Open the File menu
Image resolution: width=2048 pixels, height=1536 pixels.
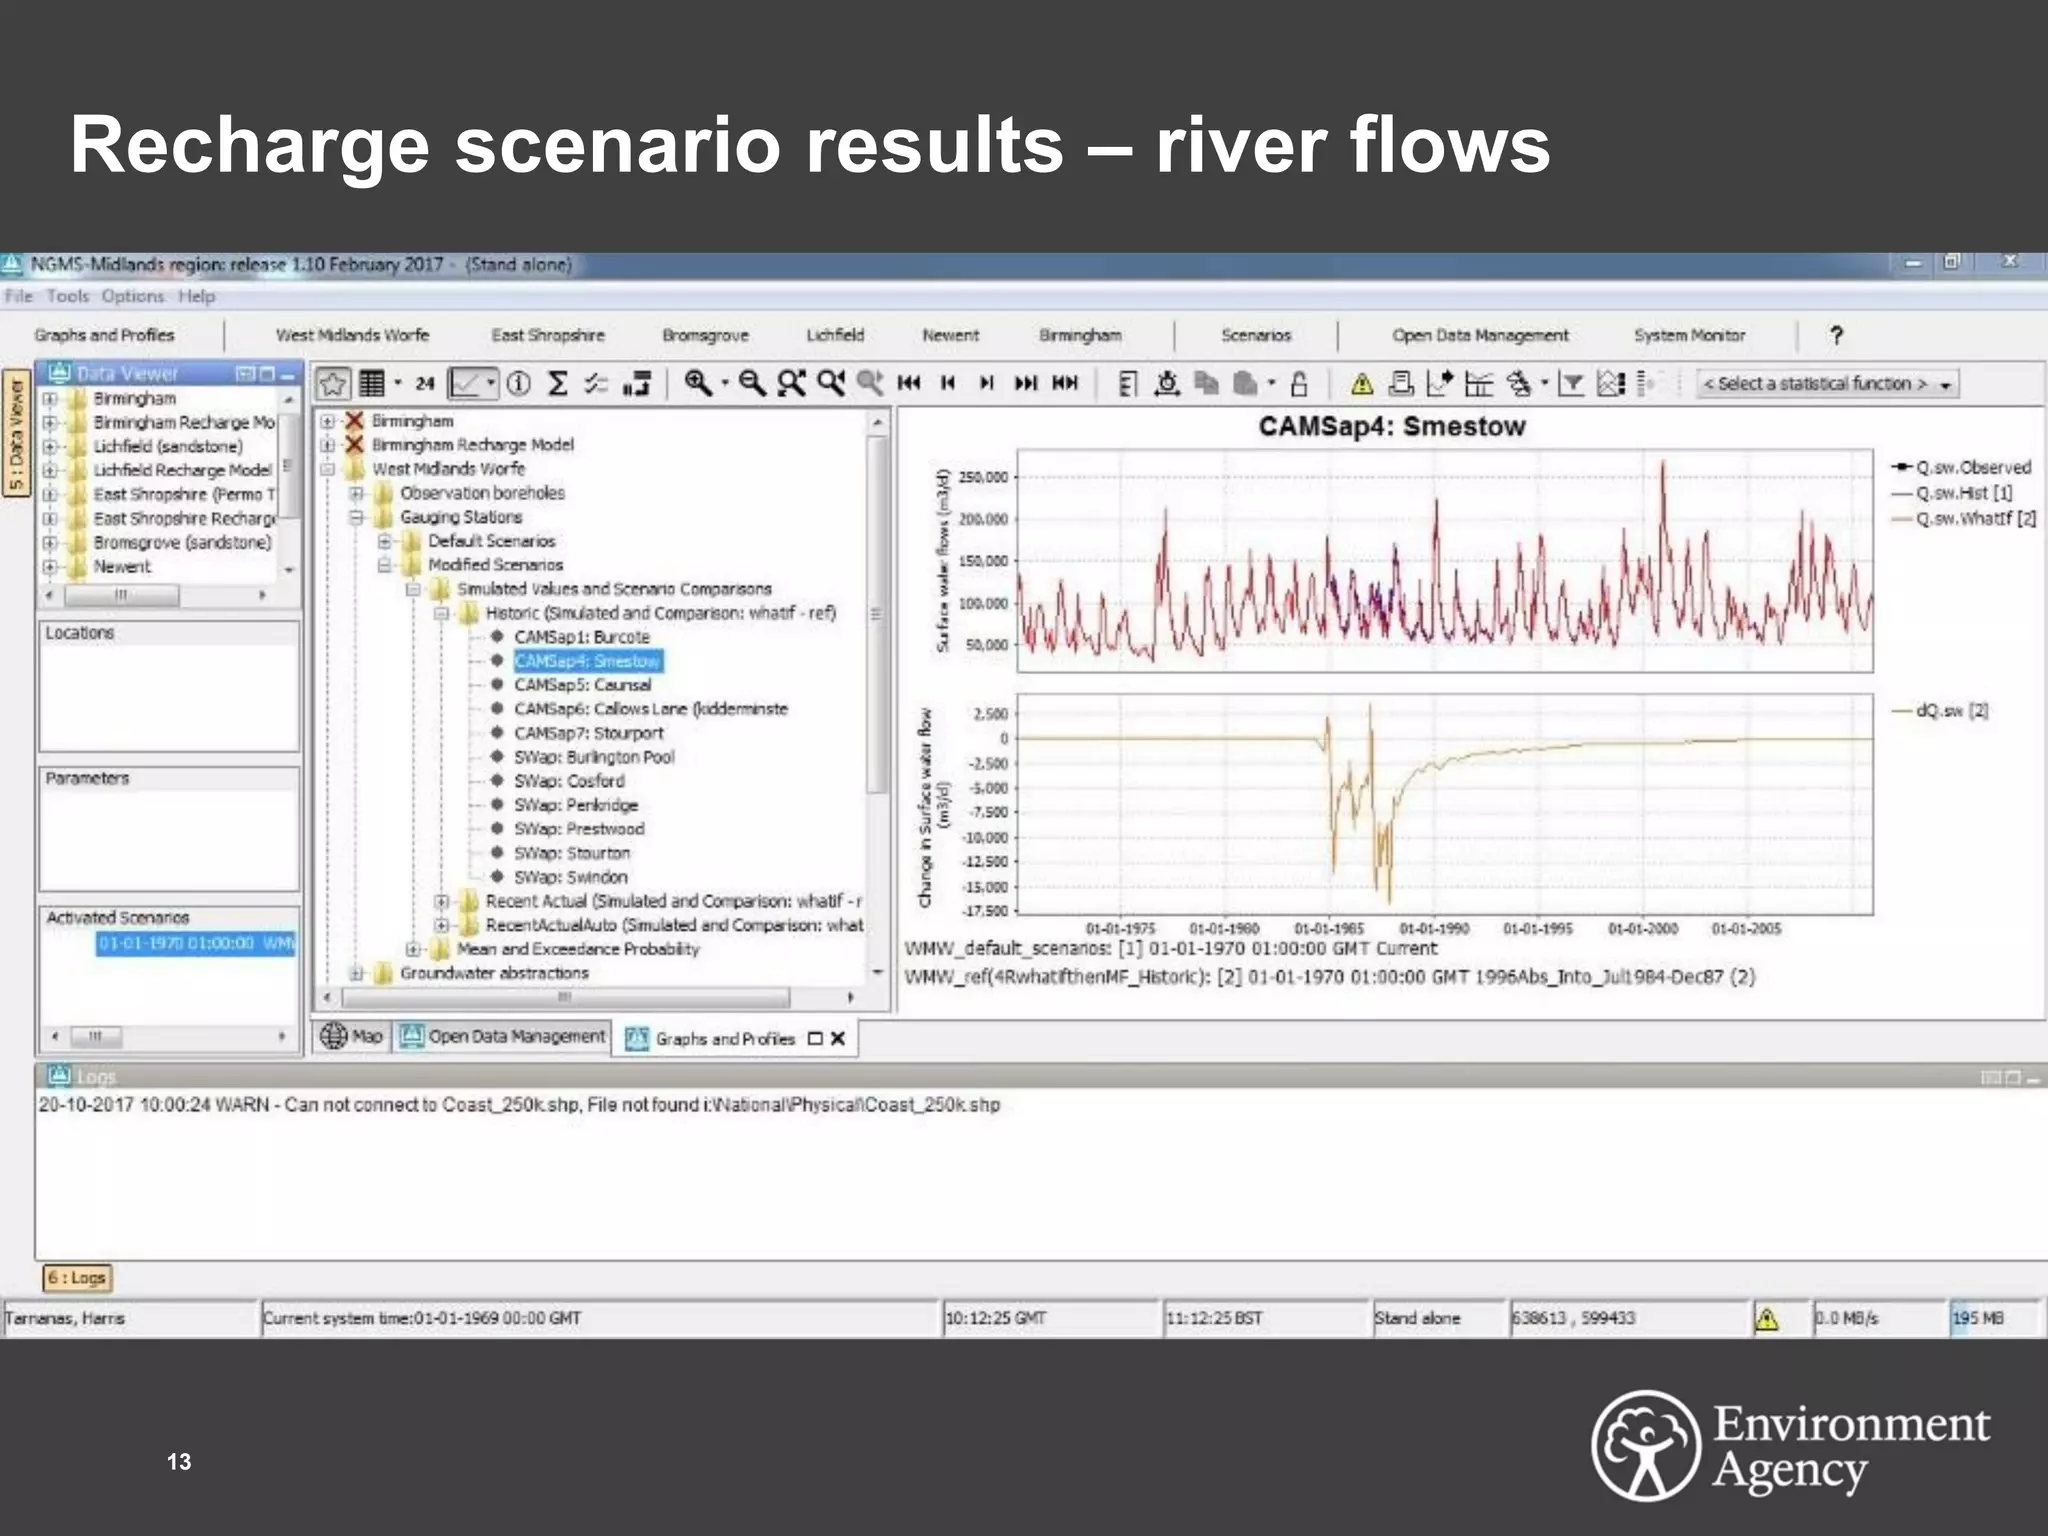pos(18,296)
